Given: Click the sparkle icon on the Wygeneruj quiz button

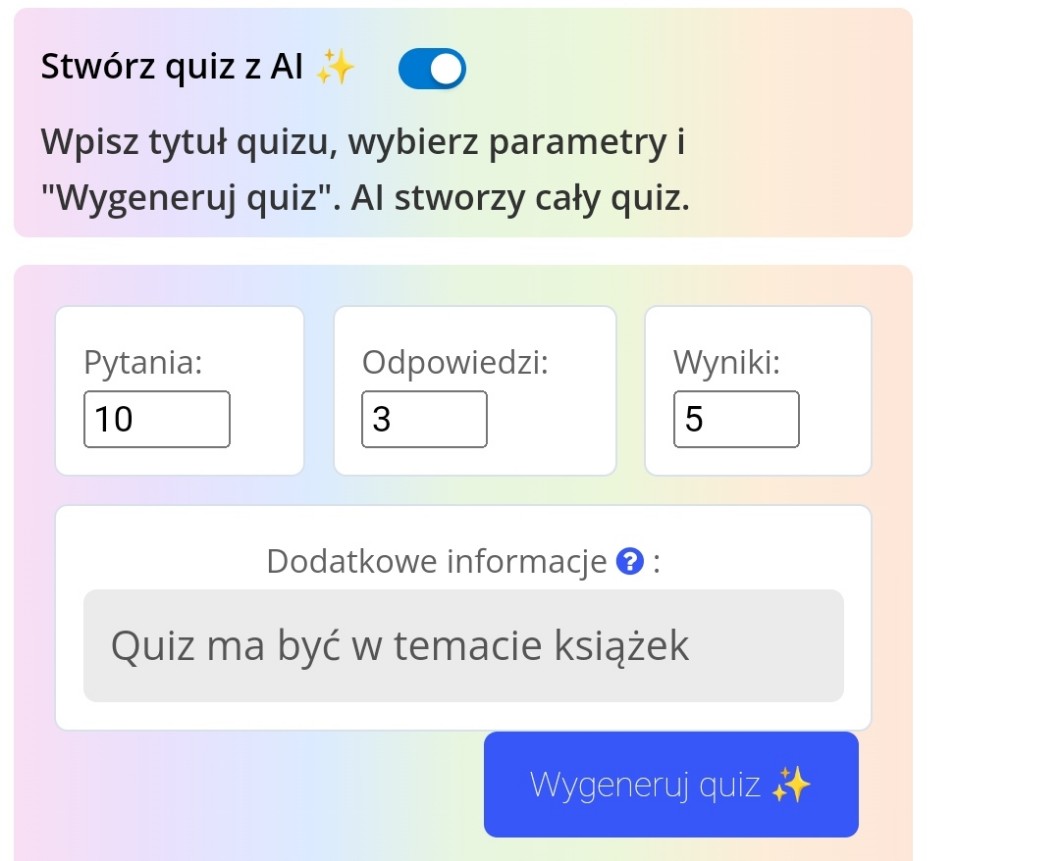Looking at the screenshot, I should pyautogui.click(x=791, y=786).
